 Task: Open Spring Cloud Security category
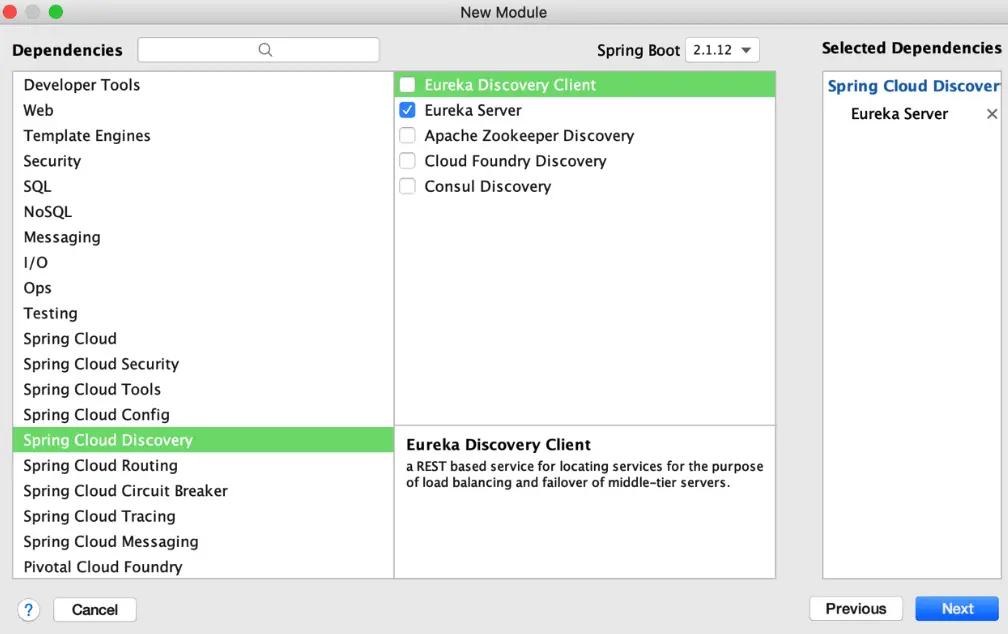click(203, 364)
